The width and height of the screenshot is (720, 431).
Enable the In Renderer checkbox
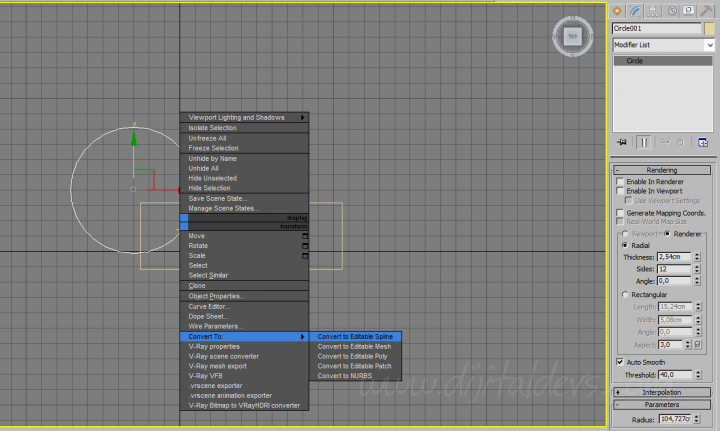pos(620,182)
